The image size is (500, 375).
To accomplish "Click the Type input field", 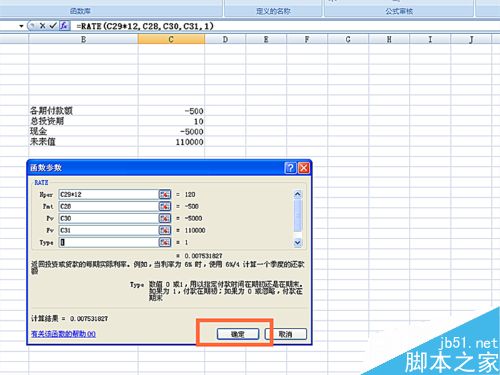I will point(109,242).
